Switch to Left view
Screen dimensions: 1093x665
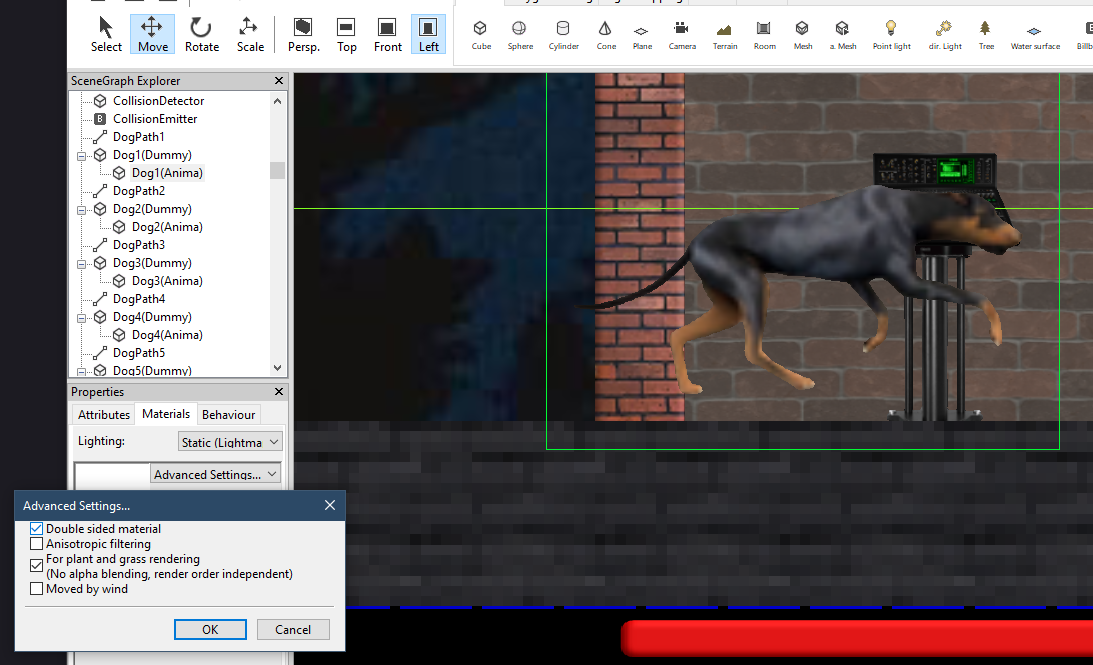(428, 34)
